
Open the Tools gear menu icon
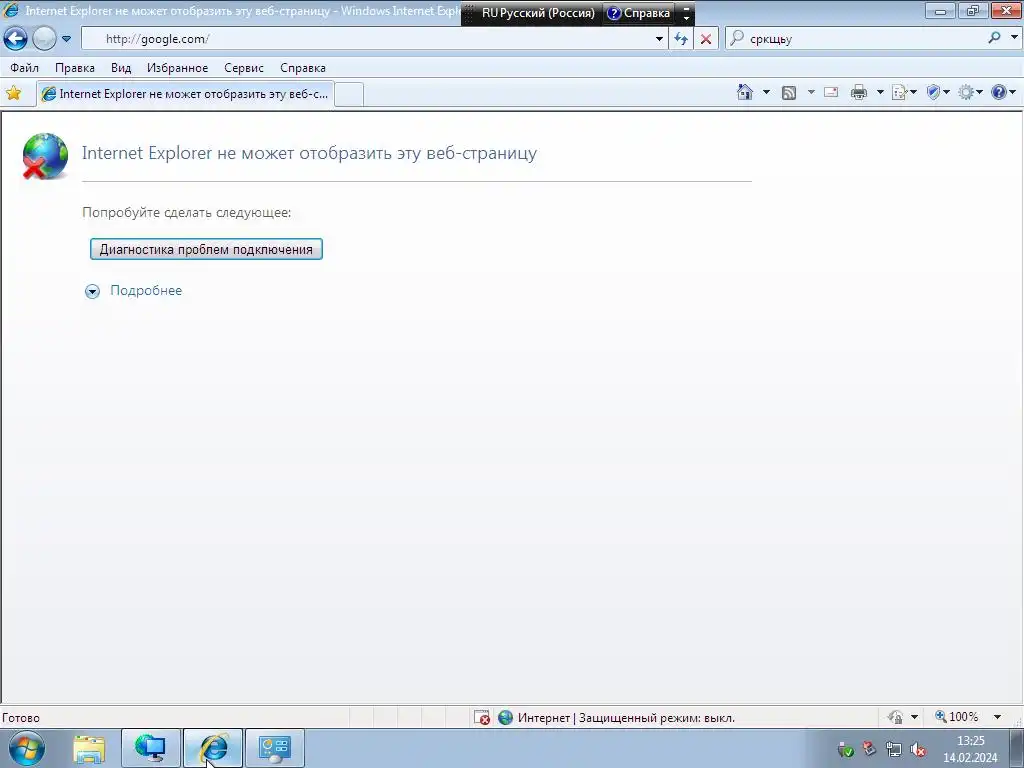[970, 92]
